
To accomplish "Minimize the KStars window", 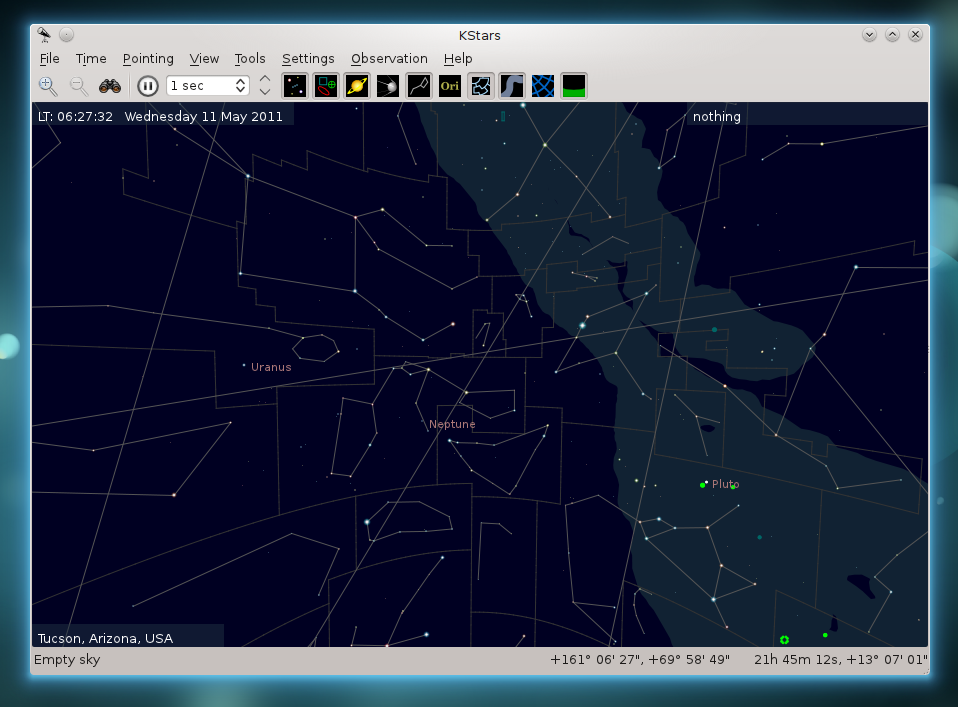I will (x=869, y=35).
